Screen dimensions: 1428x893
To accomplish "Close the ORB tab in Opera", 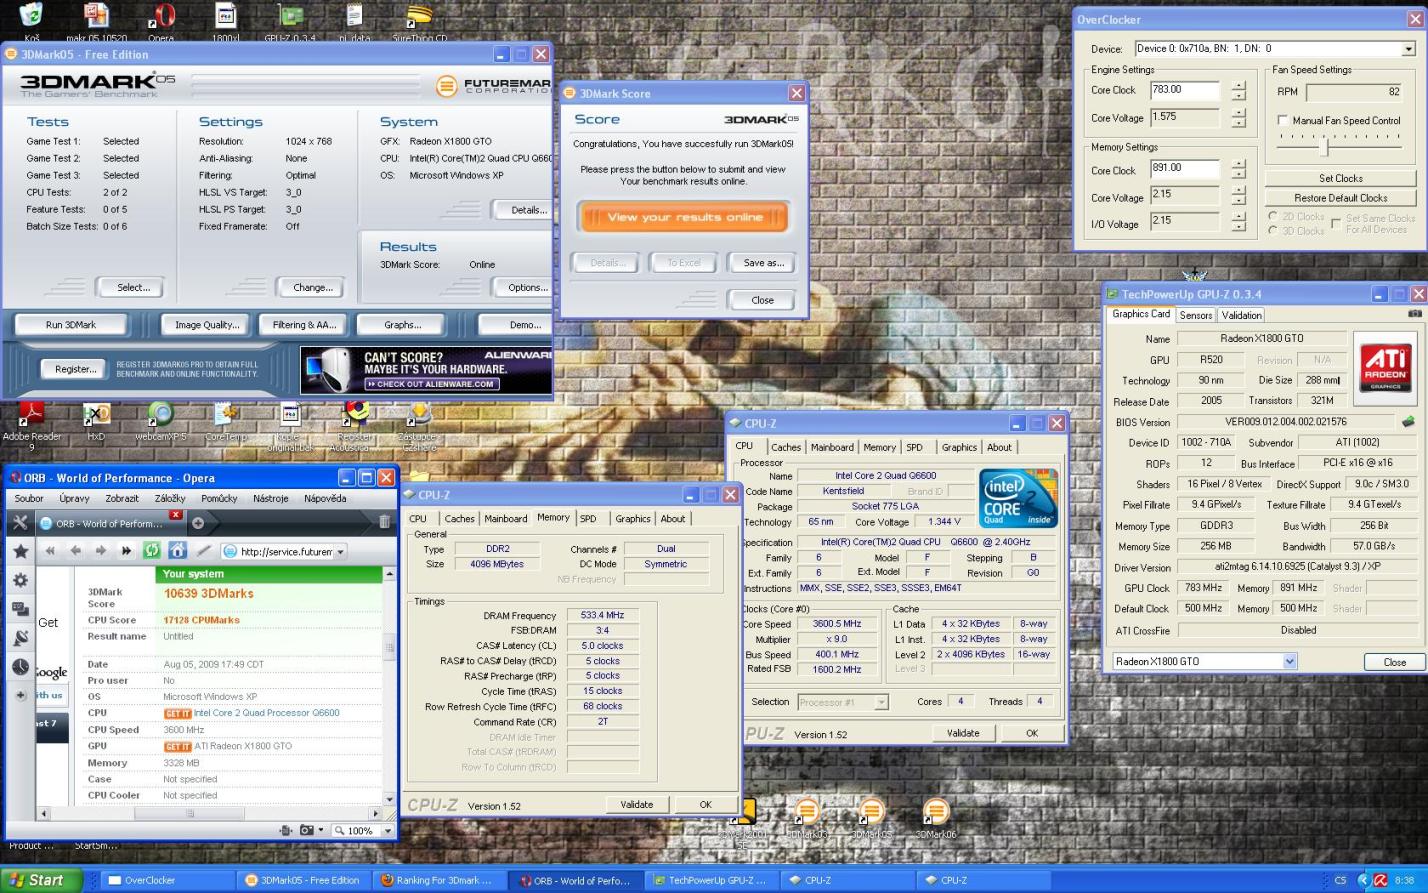I will click(175, 515).
